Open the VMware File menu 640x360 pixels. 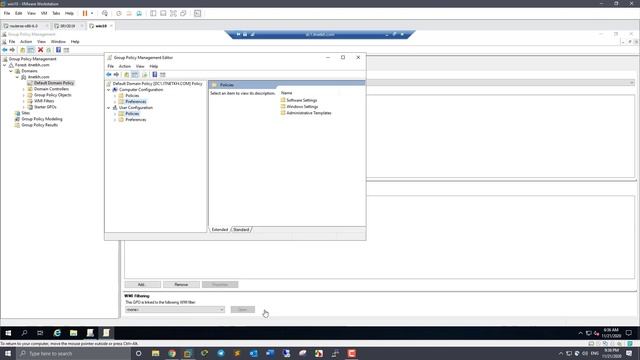(7, 13)
